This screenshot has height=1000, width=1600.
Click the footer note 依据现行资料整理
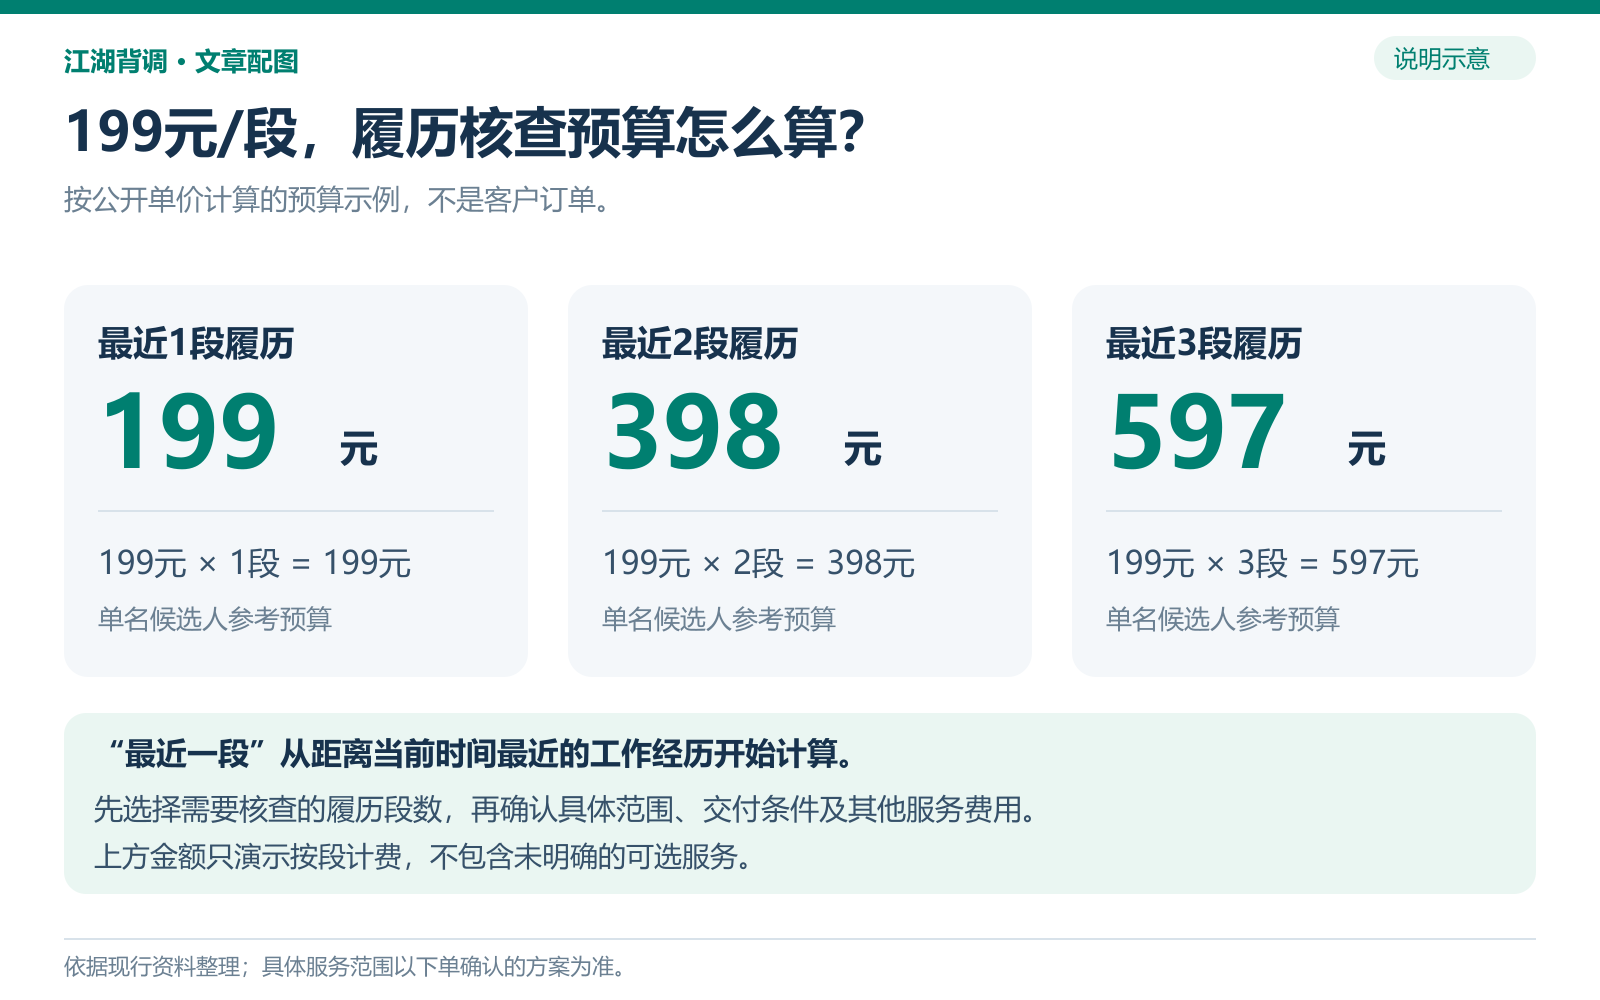coord(347,967)
